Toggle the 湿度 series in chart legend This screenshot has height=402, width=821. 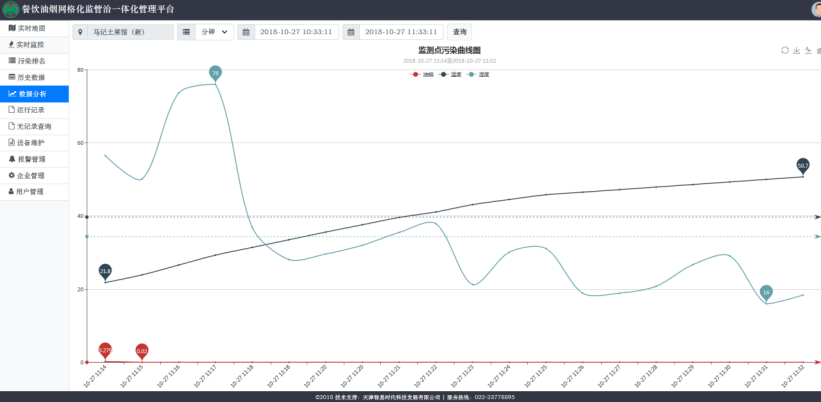pyautogui.click(x=477, y=74)
